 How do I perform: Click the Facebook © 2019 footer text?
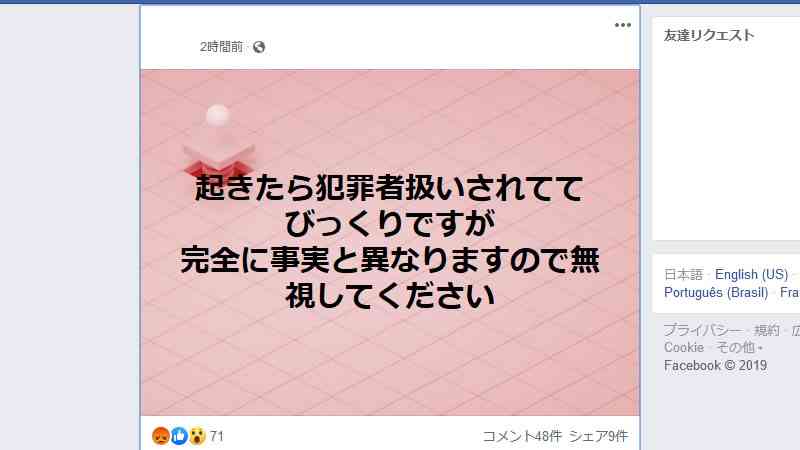coord(715,366)
